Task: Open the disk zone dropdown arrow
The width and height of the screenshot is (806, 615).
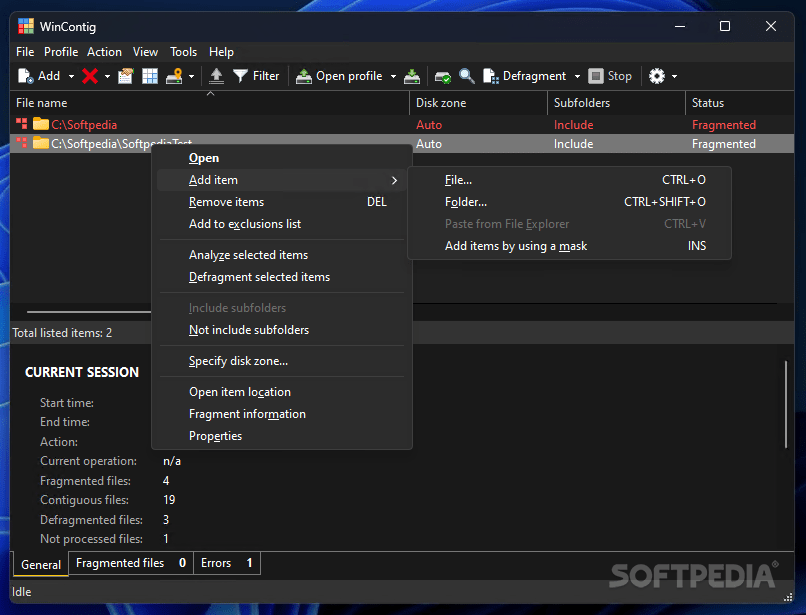Action: pos(191,76)
